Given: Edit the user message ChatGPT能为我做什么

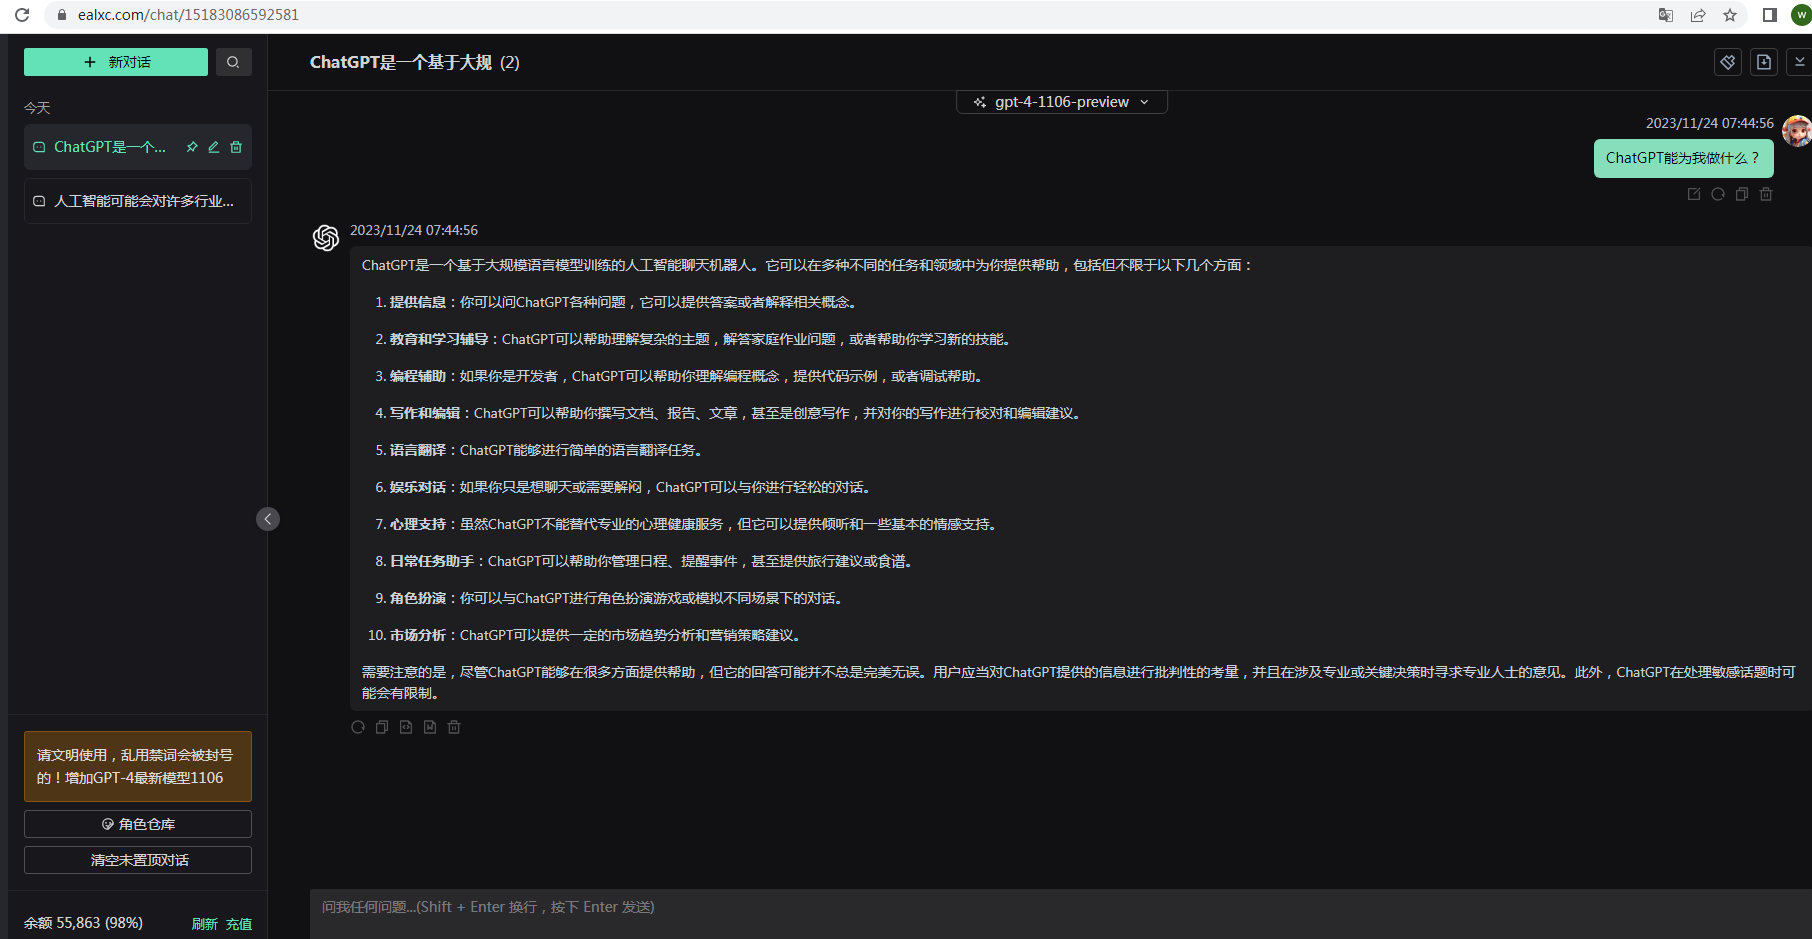Looking at the screenshot, I should [x=1694, y=194].
